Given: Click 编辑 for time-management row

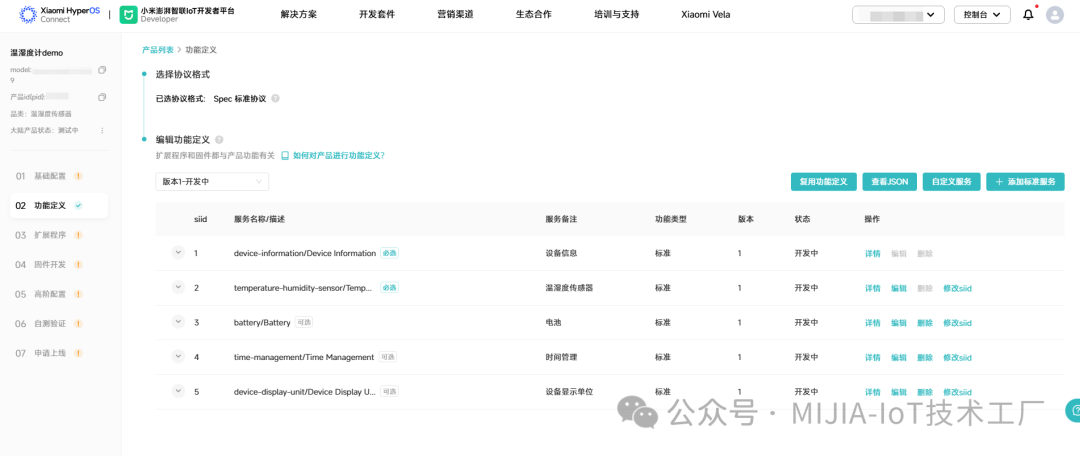Looking at the screenshot, I should (899, 357).
